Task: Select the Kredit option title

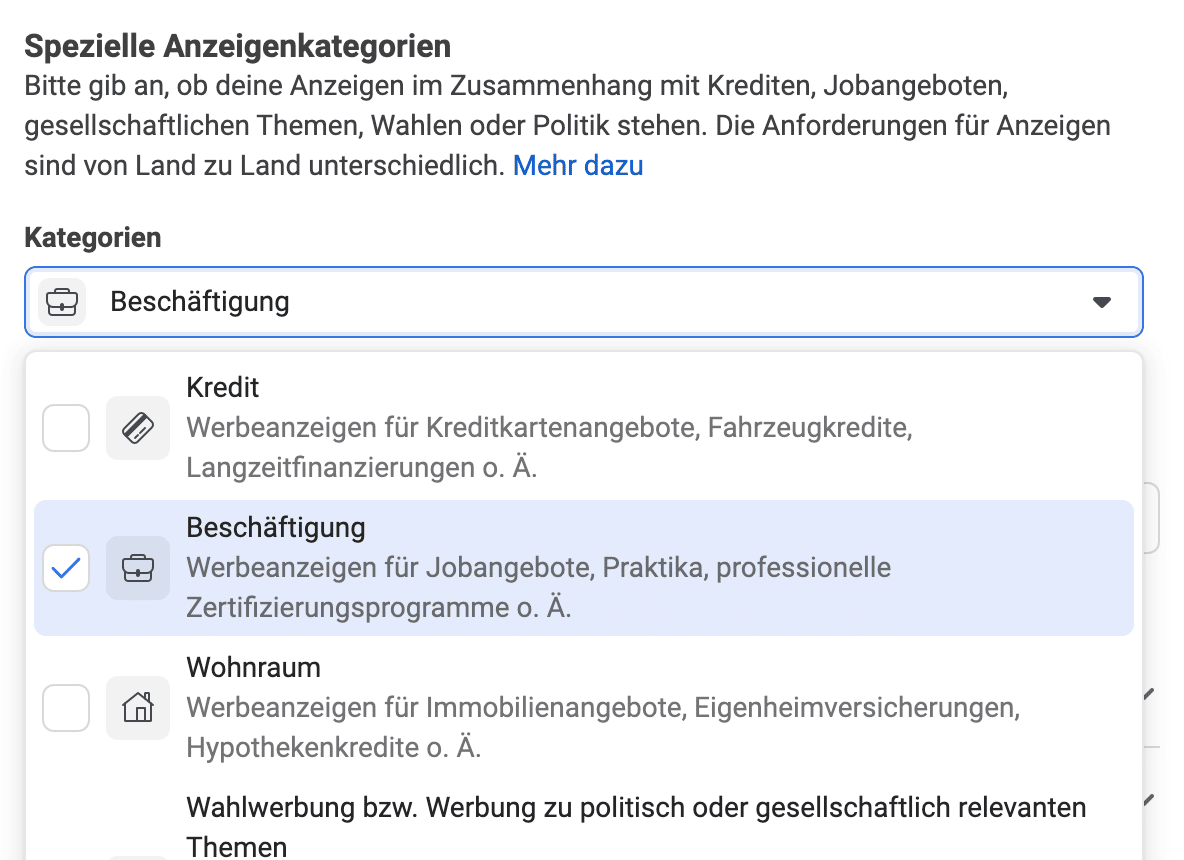Action: click(223, 387)
